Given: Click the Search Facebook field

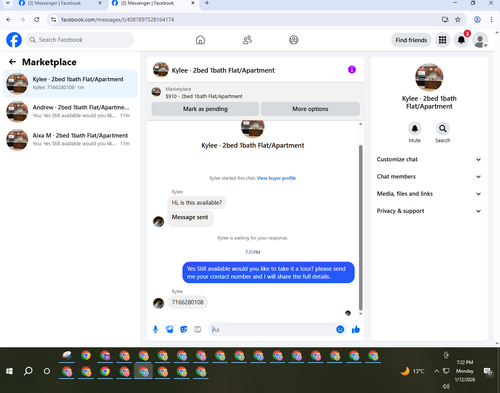Looking at the screenshot, I should 80,40.
